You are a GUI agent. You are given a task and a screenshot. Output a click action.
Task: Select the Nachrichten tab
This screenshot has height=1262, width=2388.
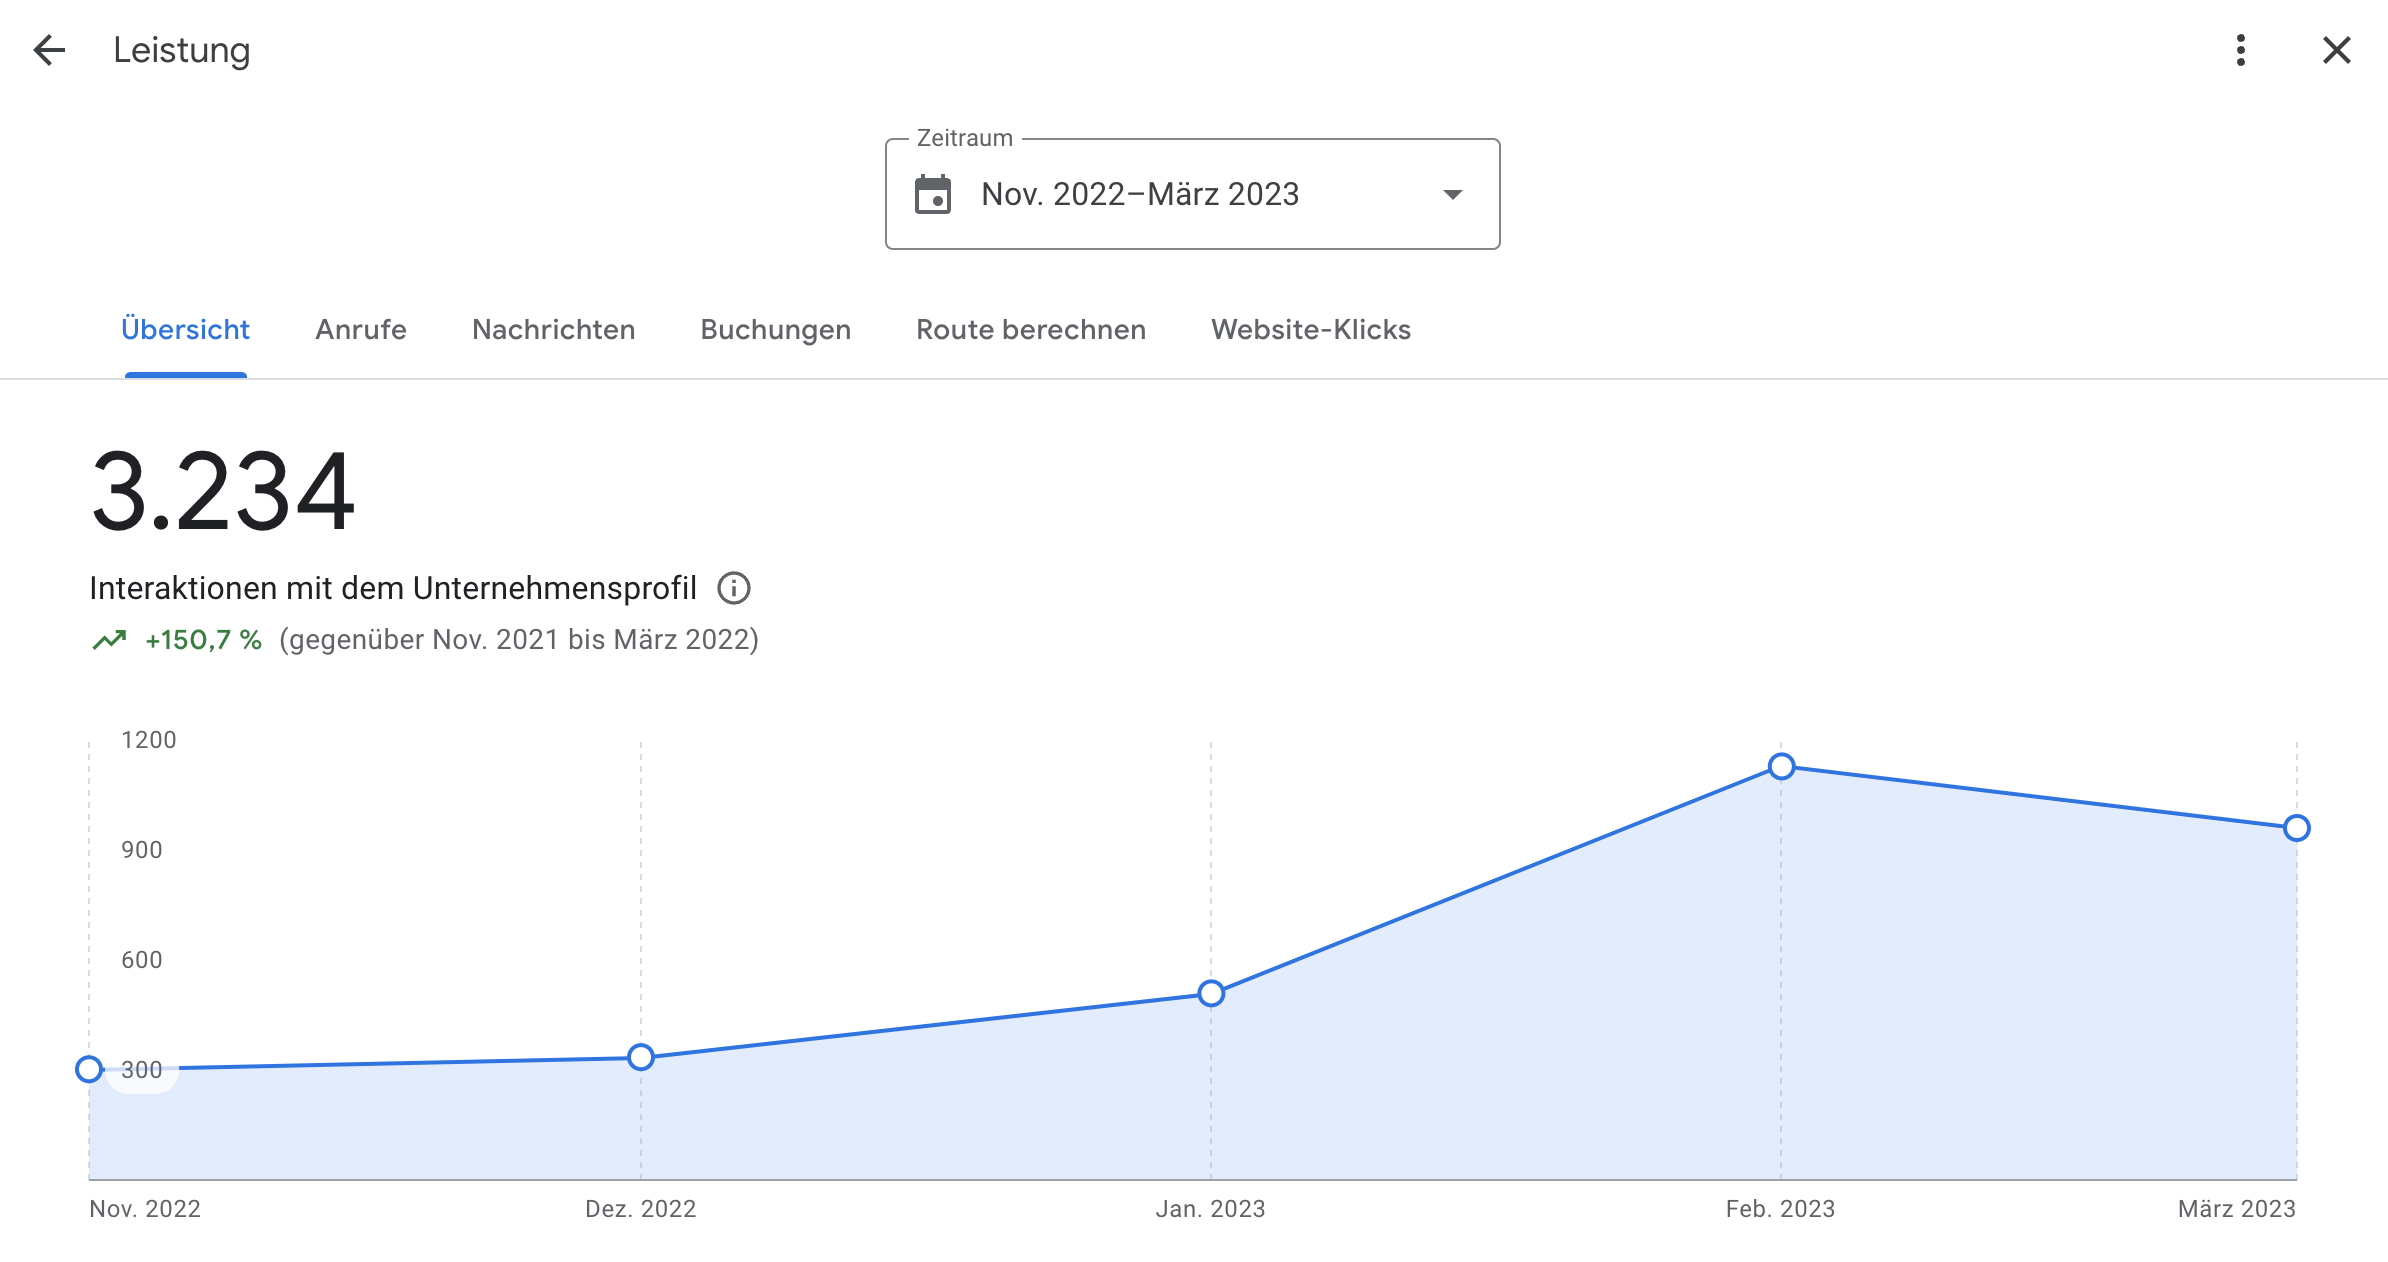coord(553,330)
